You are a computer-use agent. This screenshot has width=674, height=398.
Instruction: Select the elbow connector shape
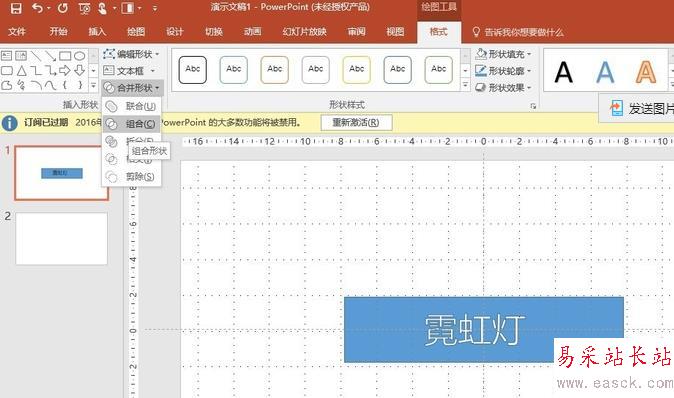(36, 70)
